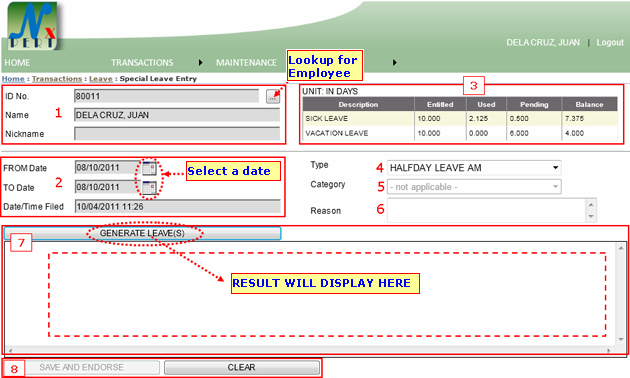Click Vacation Leave balance 4.000
Image resolution: width=630 pixels, height=378 pixels.
574,133
